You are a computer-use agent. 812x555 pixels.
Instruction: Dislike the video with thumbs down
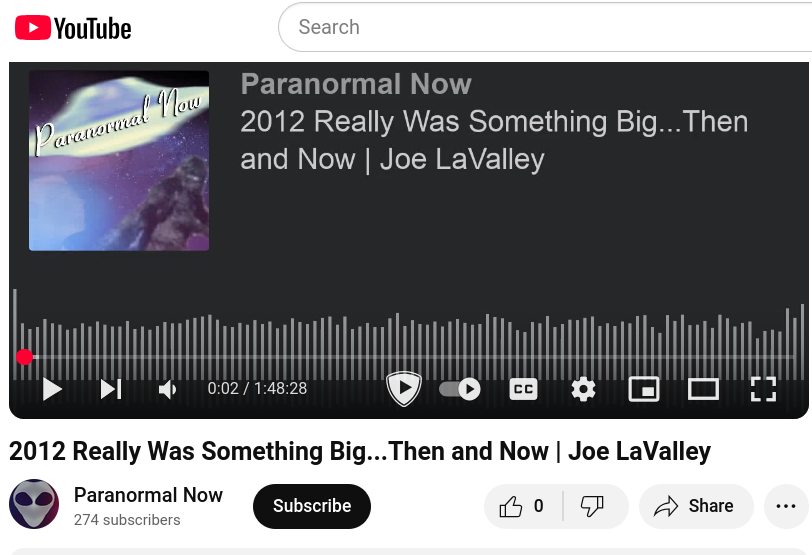coord(593,506)
